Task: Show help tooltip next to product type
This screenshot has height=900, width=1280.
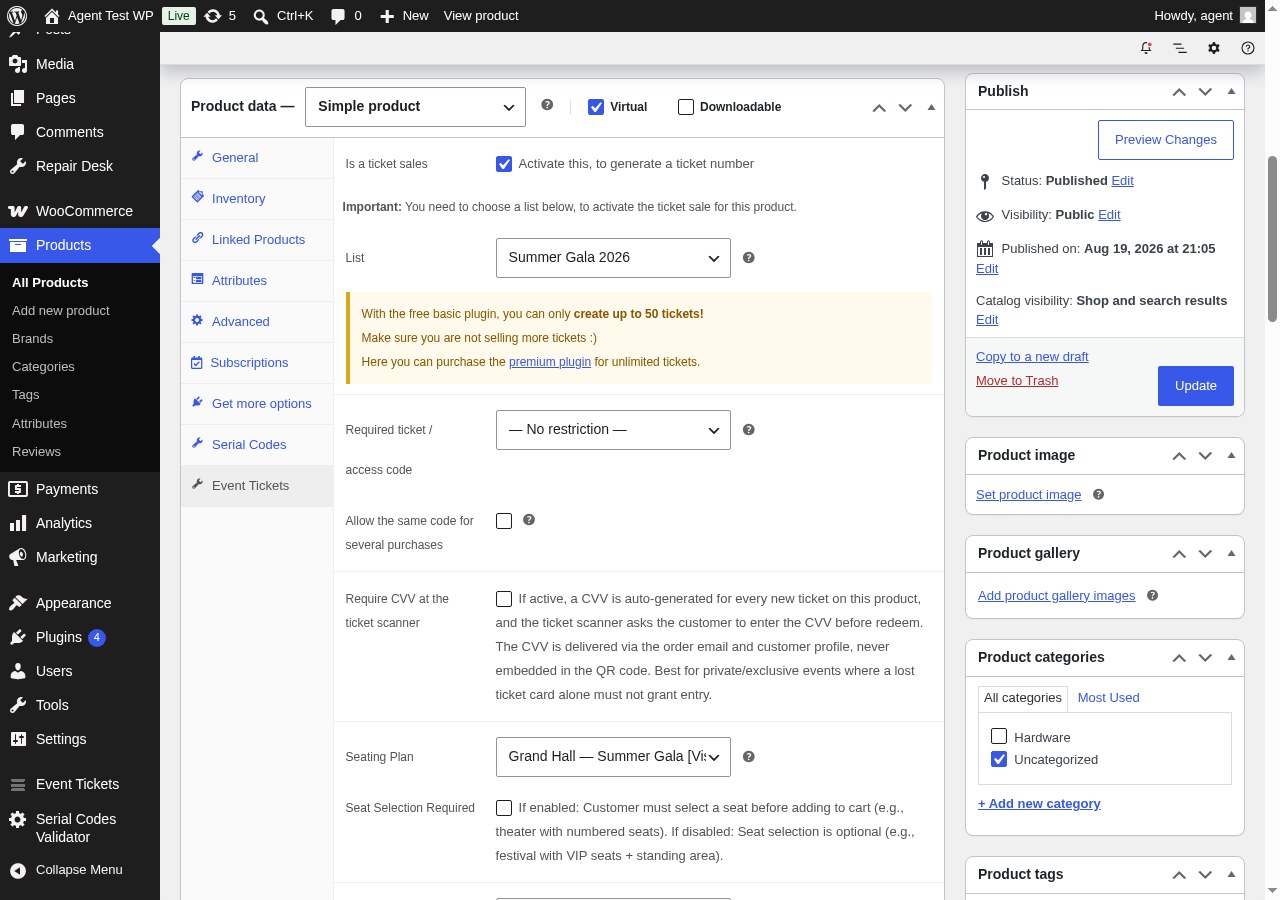Action: 547,104
